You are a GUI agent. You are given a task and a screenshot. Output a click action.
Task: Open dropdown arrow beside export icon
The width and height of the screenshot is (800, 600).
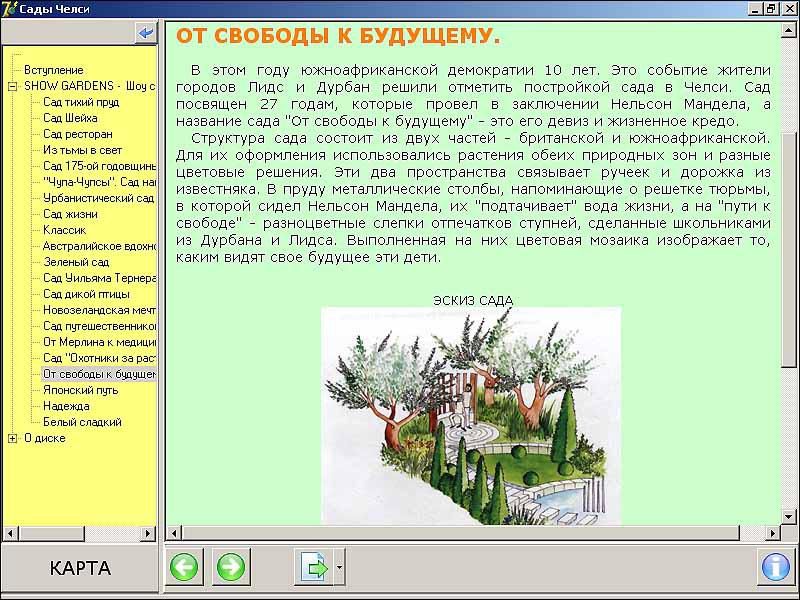pos(340,568)
